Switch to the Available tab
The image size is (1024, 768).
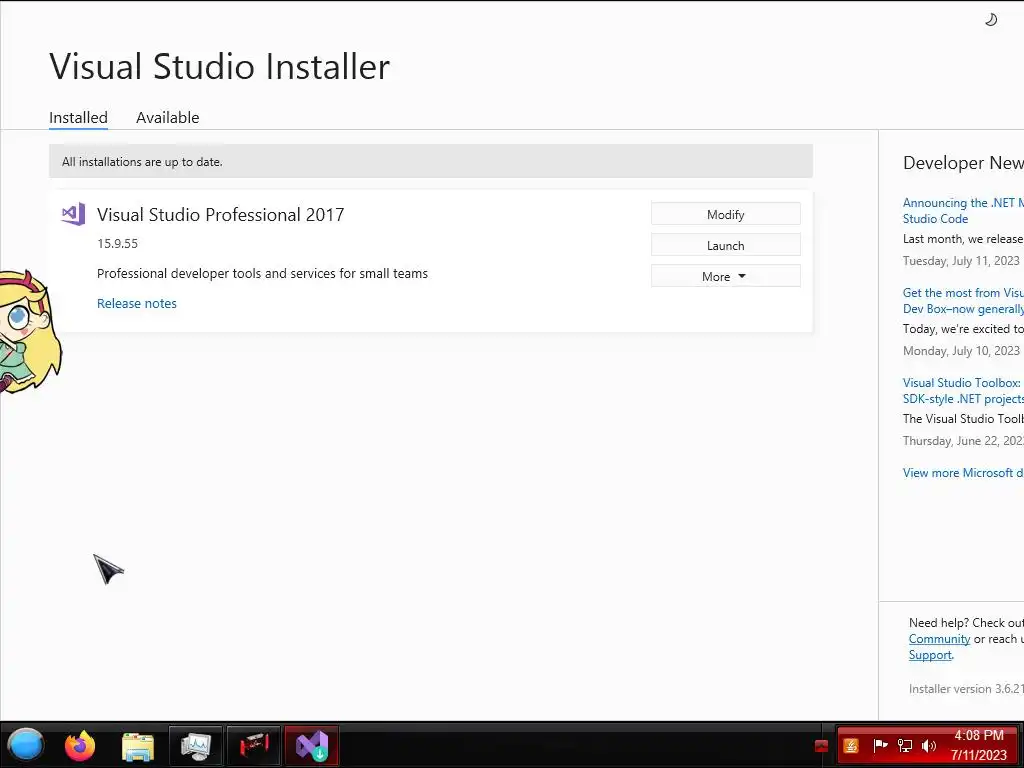pos(168,118)
